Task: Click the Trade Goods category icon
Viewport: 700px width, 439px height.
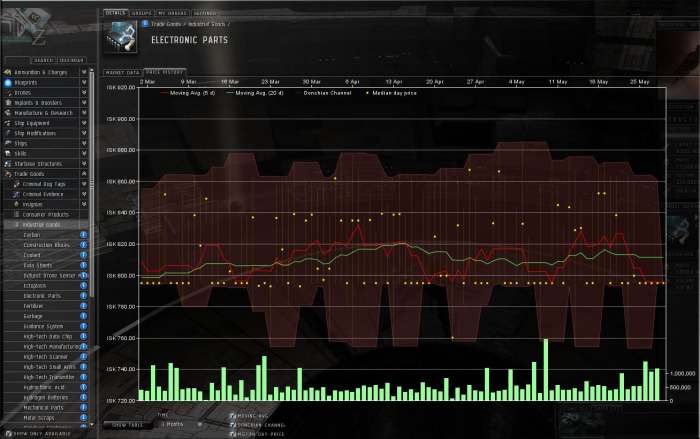Action: pos(8,174)
